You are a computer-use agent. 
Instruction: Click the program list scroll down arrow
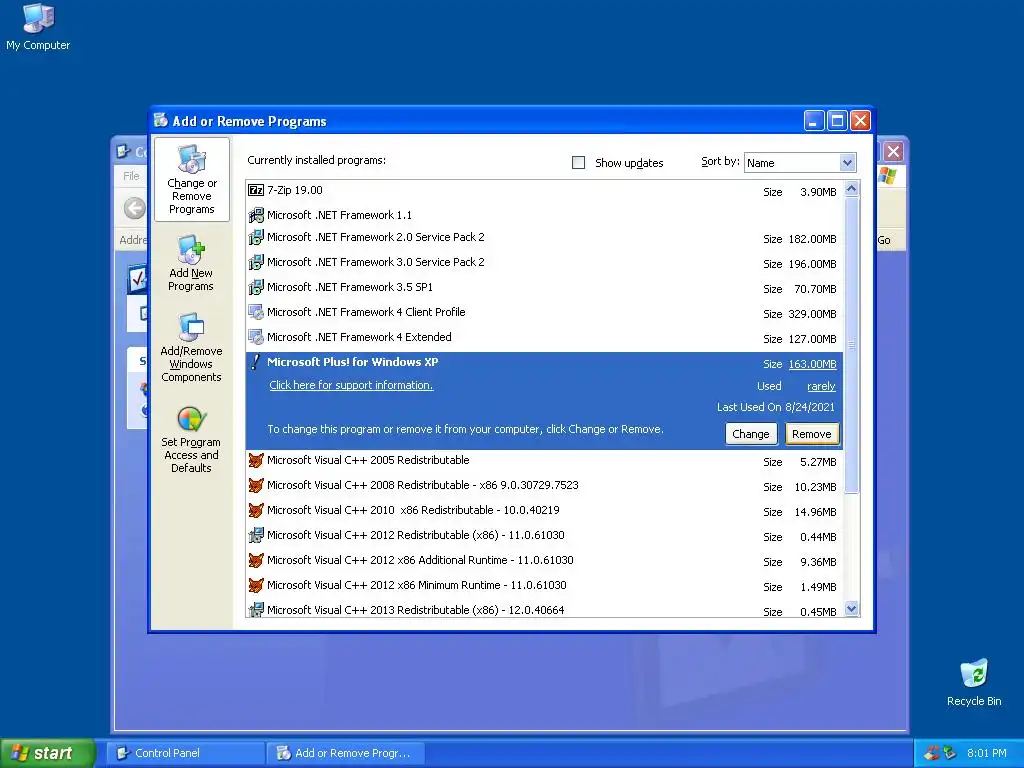click(x=851, y=609)
